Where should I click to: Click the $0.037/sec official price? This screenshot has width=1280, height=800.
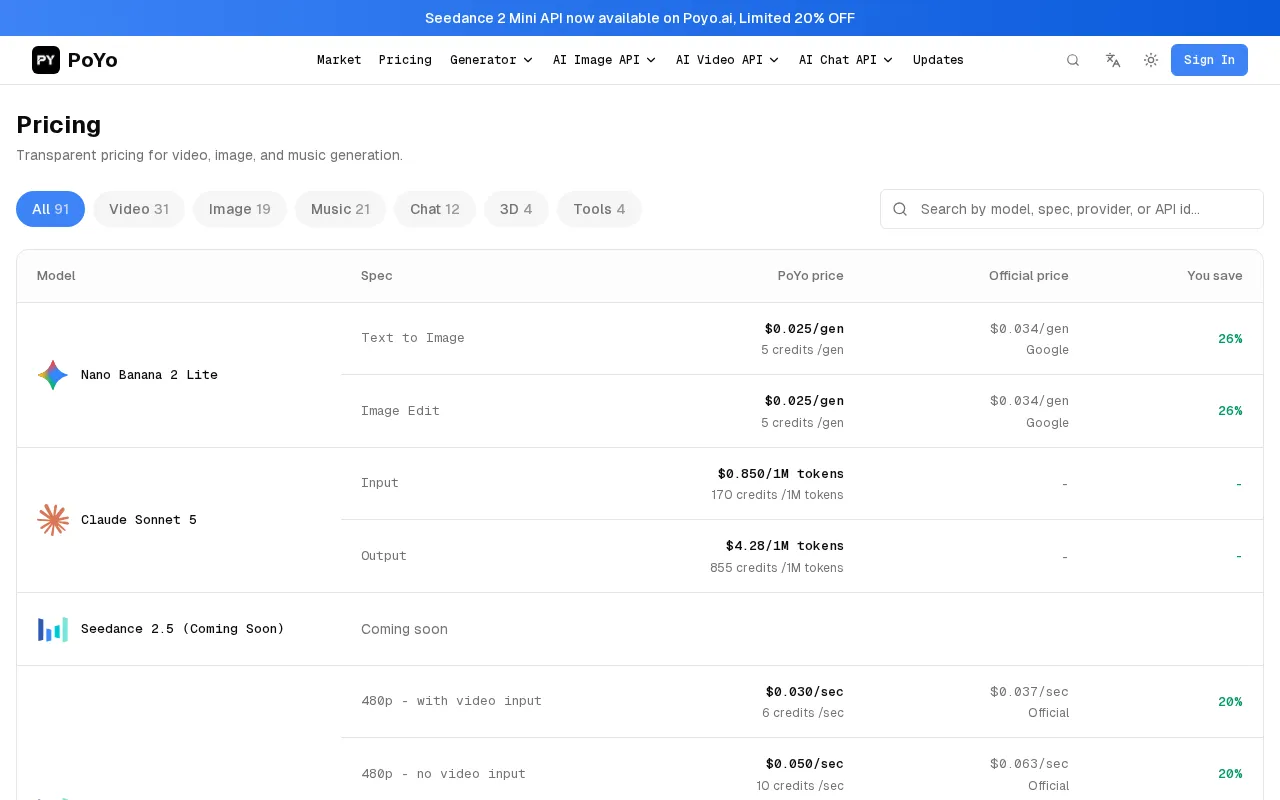(1029, 692)
